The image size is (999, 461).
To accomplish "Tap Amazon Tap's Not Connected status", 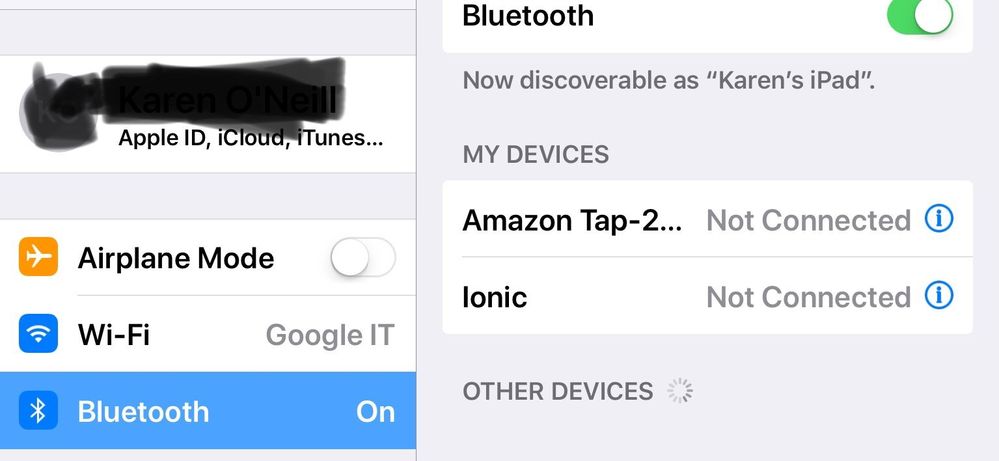I will coord(809,220).
